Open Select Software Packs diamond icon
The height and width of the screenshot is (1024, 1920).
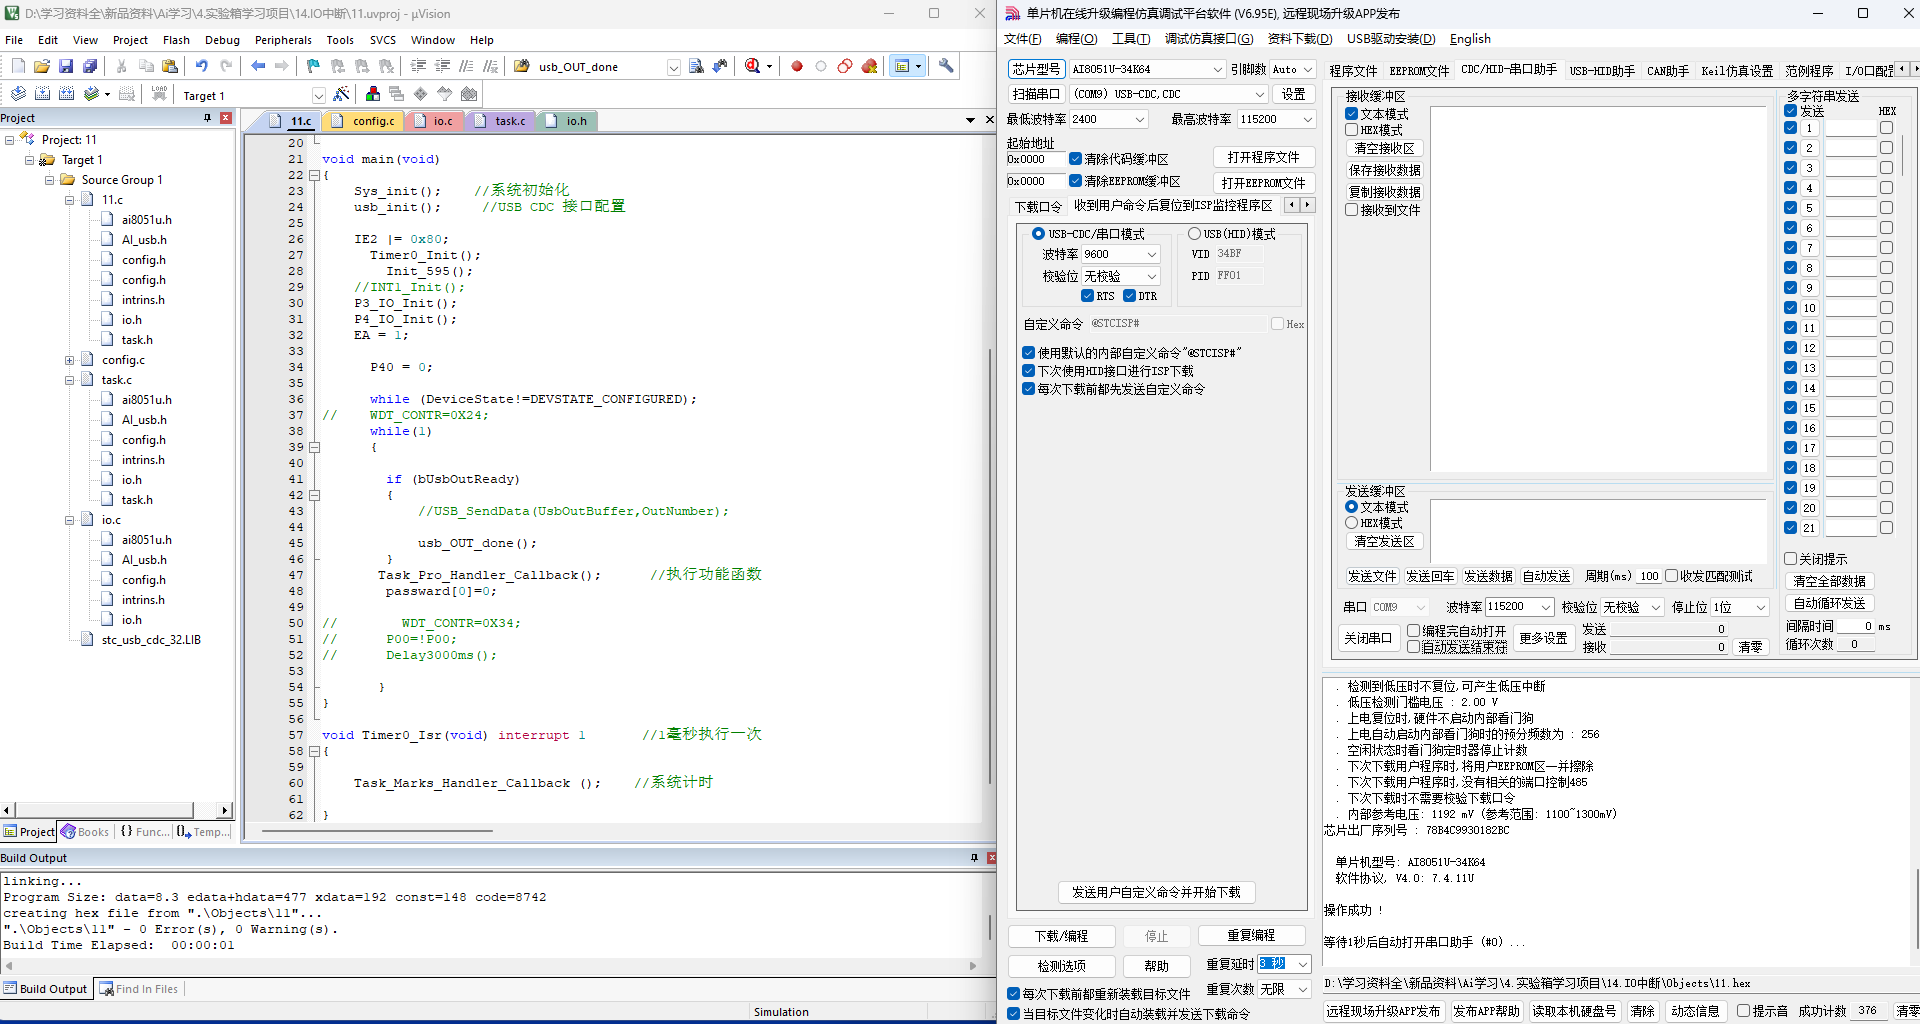click(420, 94)
